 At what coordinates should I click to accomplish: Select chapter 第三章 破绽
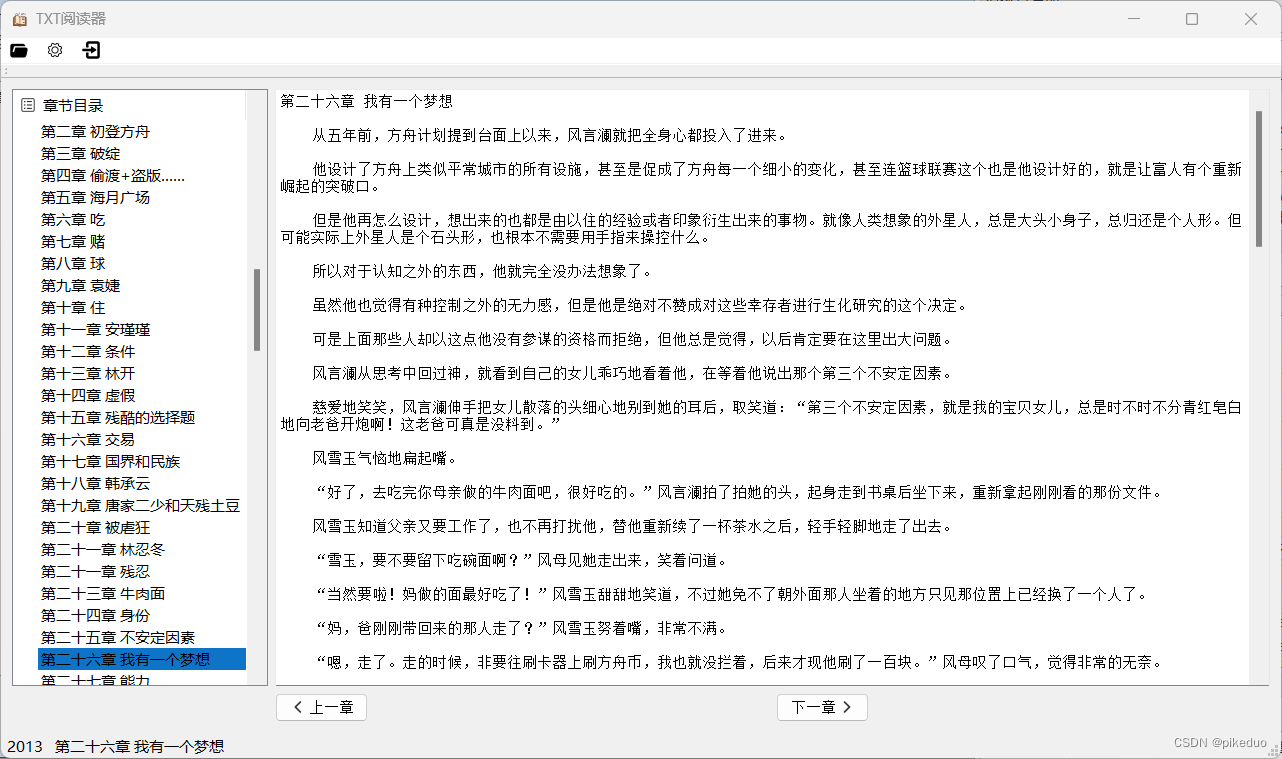pyautogui.click(x=80, y=154)
